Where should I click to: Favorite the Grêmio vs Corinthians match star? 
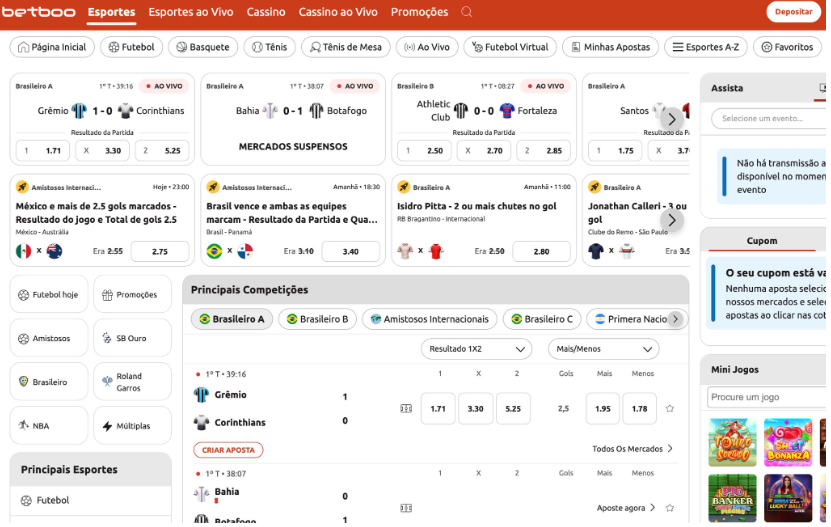coord(670,409)
